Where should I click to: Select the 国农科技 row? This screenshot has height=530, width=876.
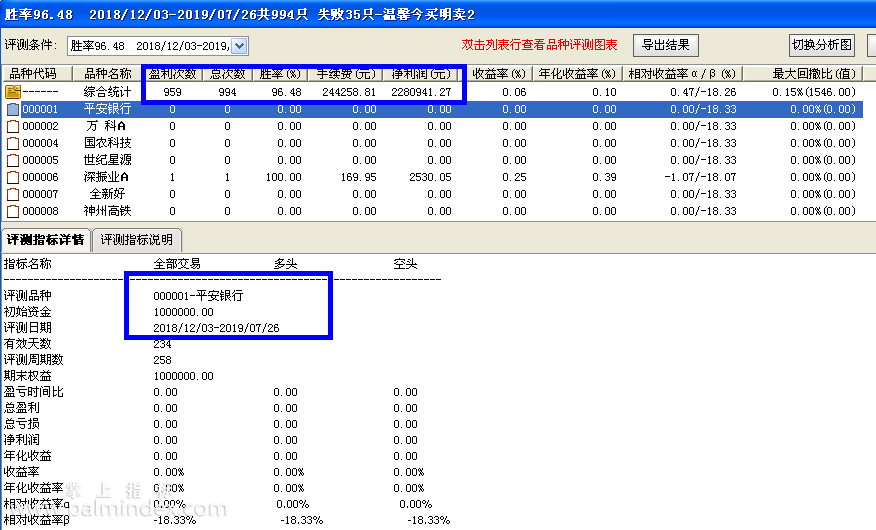[x=433, y=144]
